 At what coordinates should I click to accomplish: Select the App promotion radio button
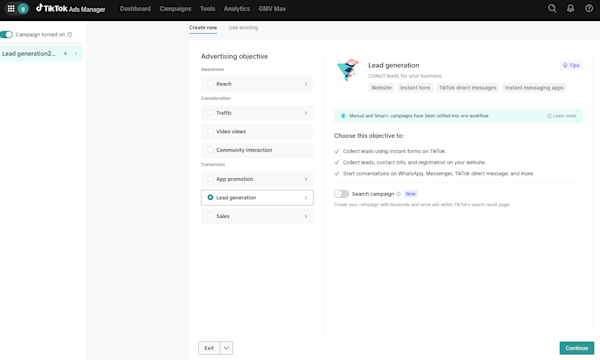[x=210, y=179]
